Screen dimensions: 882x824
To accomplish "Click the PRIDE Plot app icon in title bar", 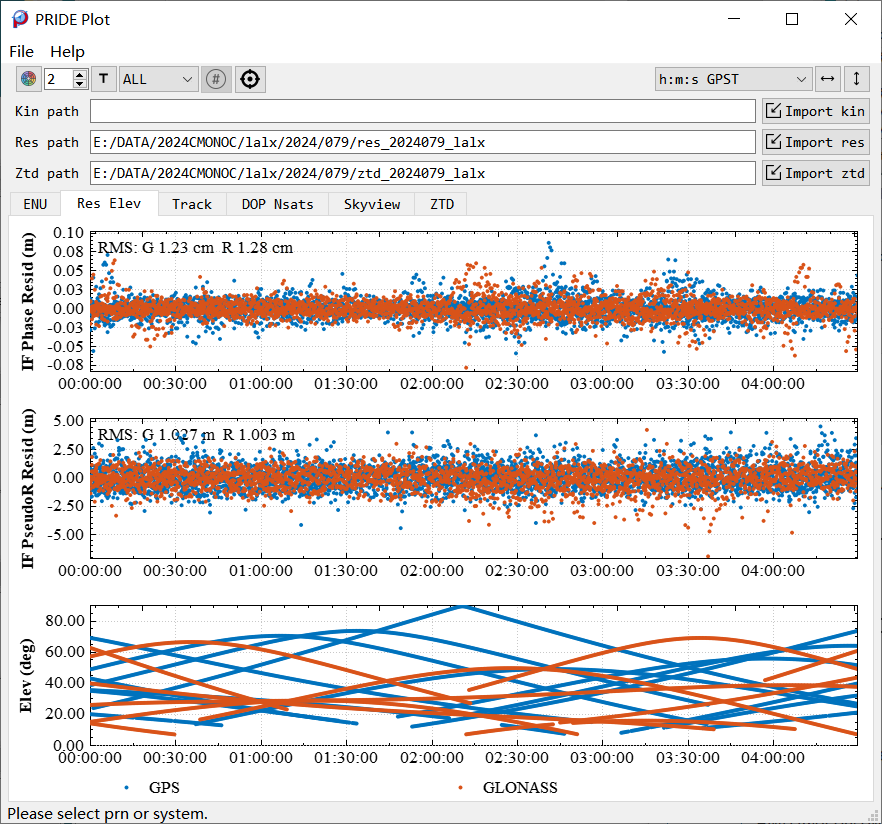I will [x=20, y=19].
